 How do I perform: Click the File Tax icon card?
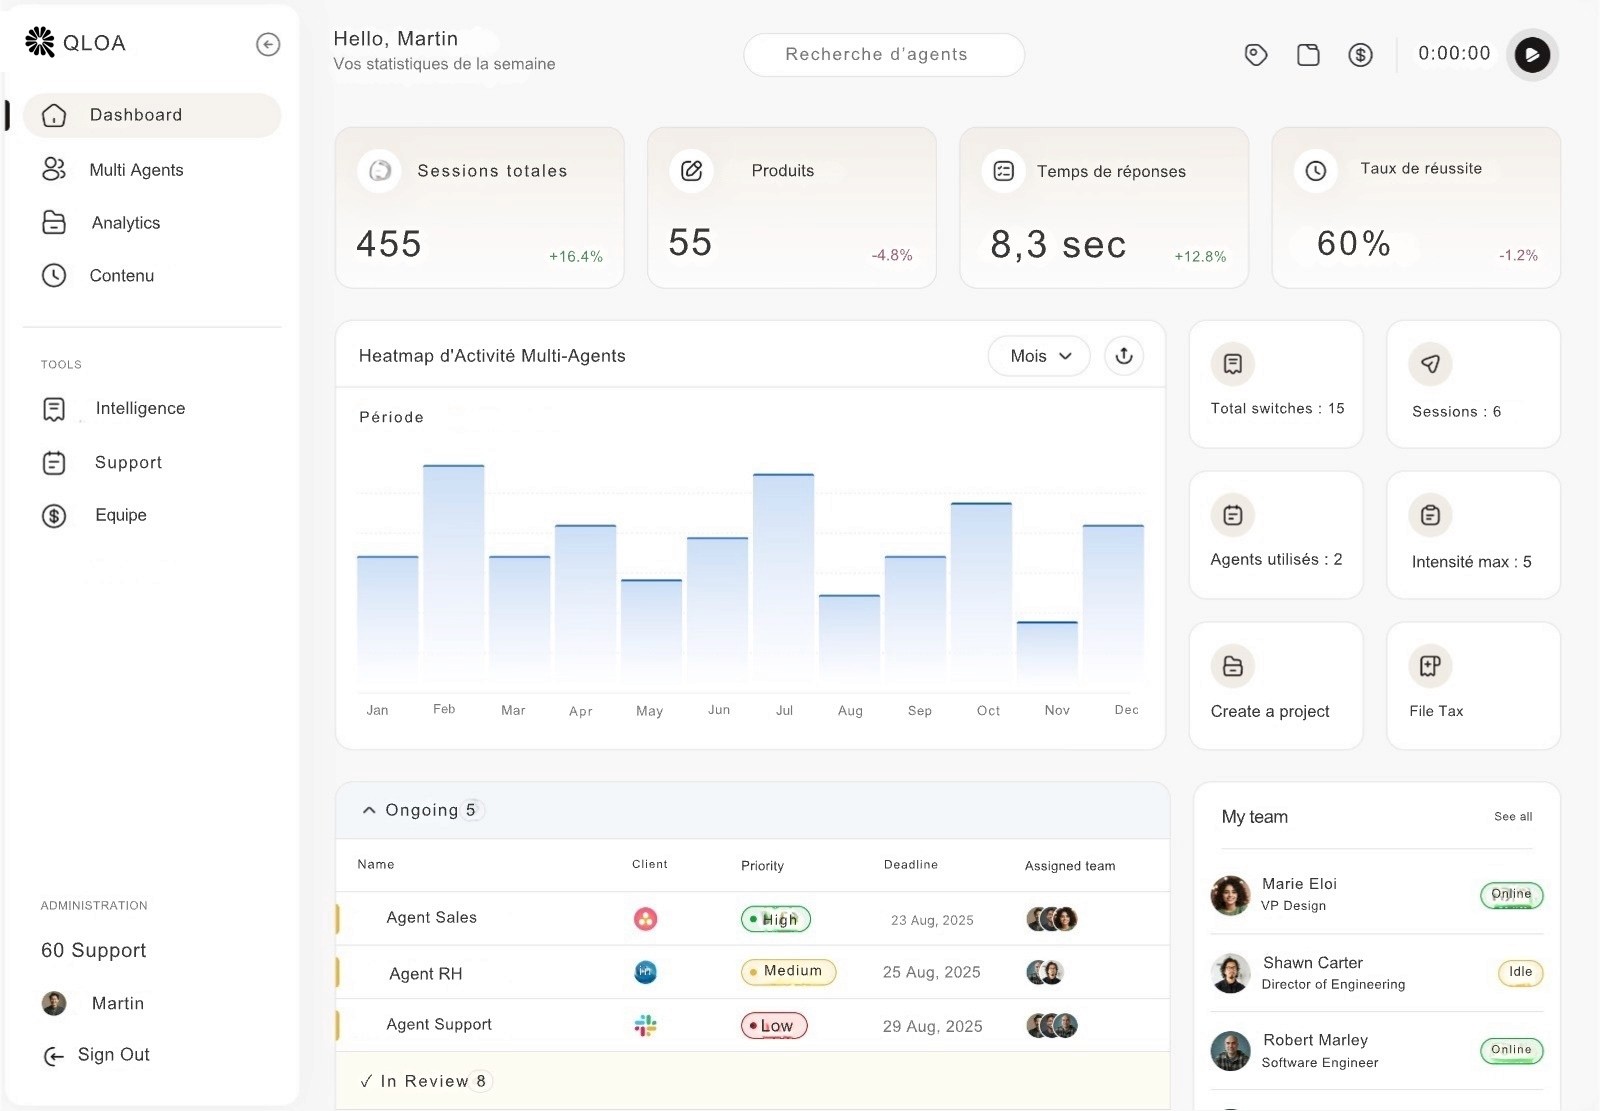click(x=1430, y=666)
